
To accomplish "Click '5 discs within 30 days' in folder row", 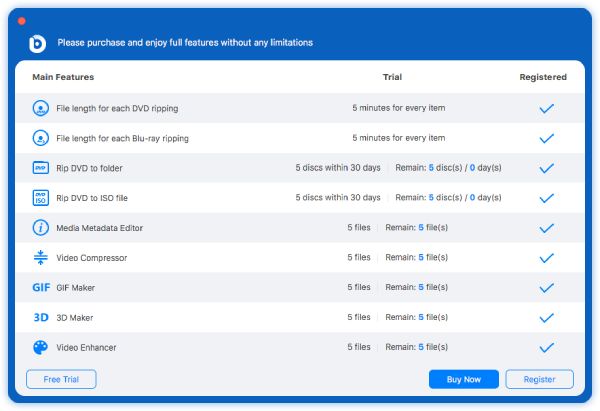I will point(338,168).
